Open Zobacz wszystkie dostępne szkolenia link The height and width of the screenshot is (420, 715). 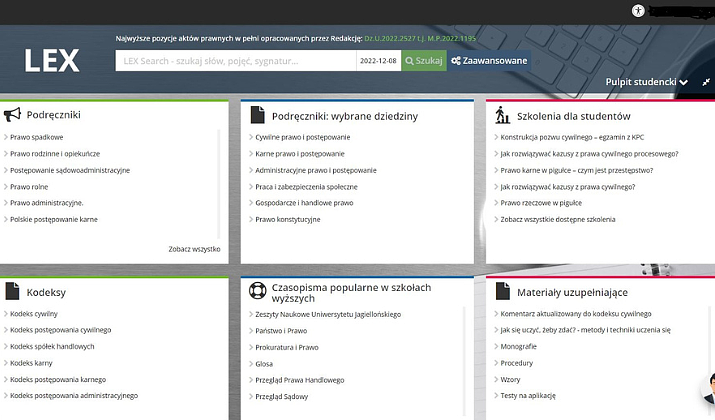(x=558, y=219)
